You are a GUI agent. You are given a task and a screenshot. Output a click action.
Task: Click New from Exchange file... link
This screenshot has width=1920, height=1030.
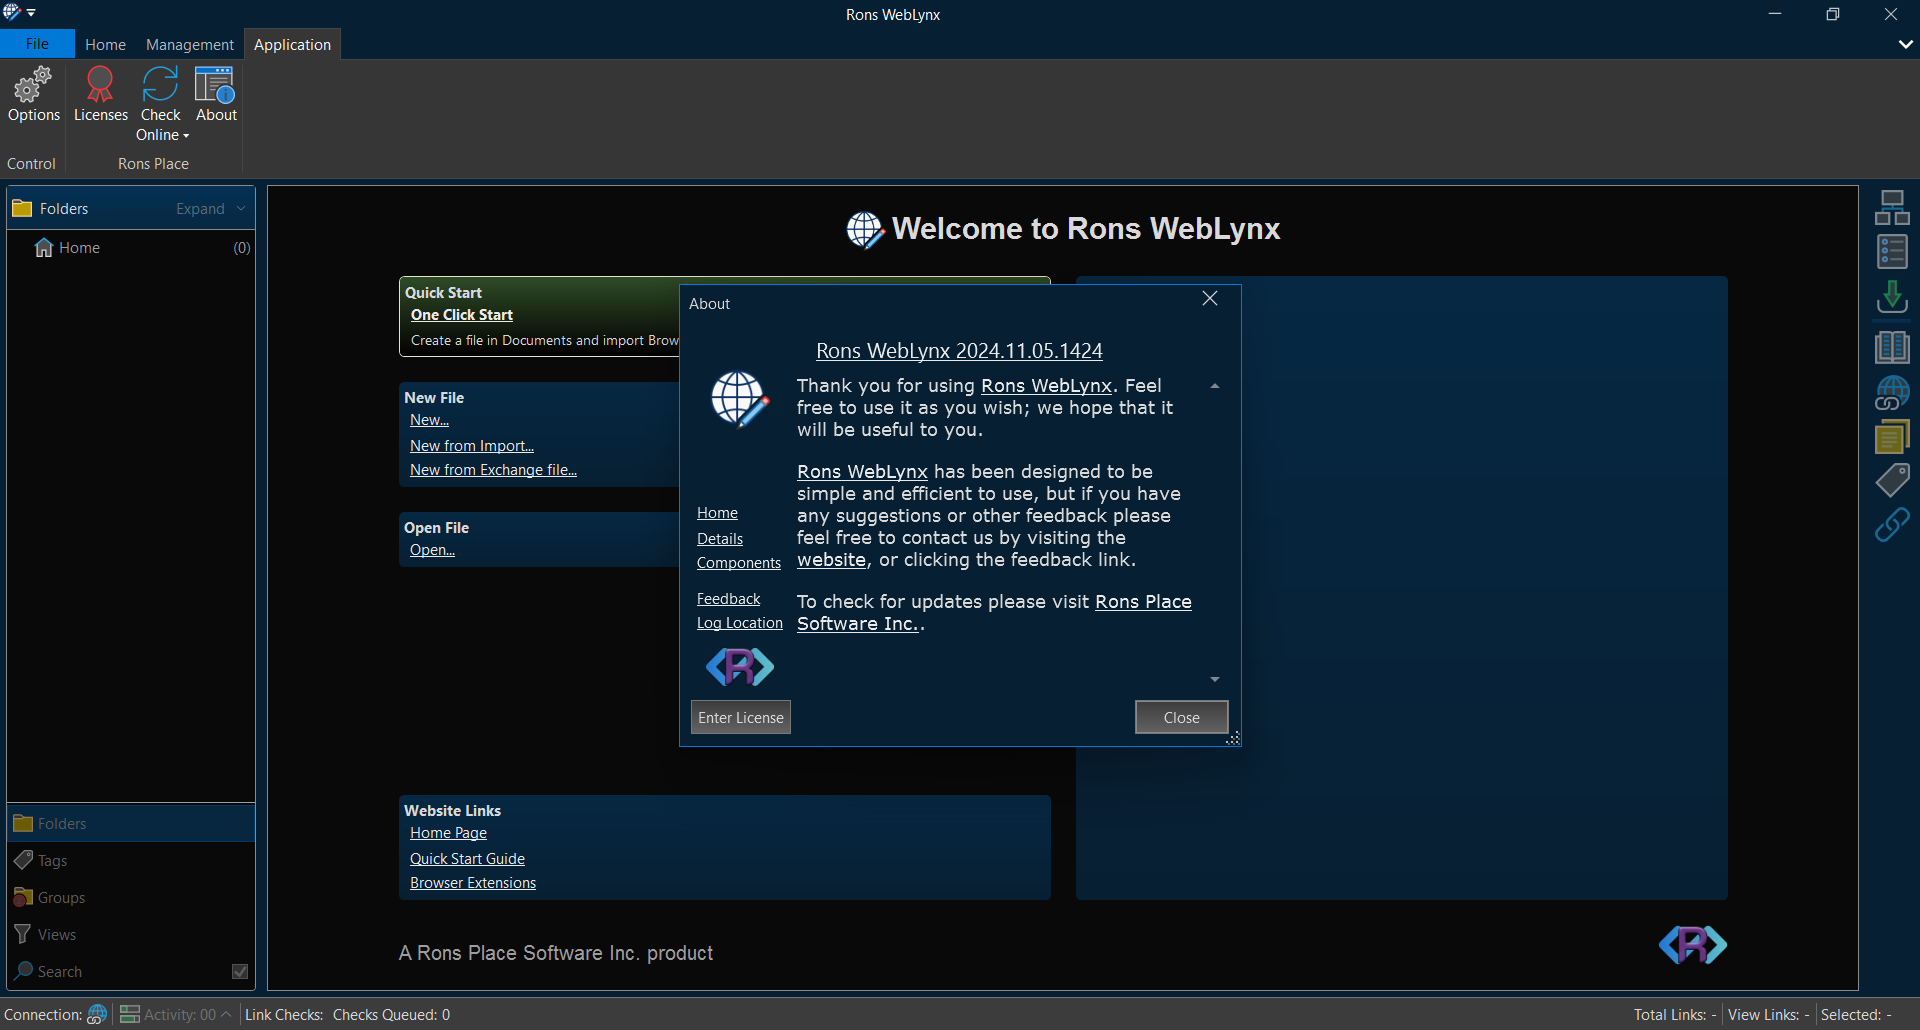pos(493,470)
